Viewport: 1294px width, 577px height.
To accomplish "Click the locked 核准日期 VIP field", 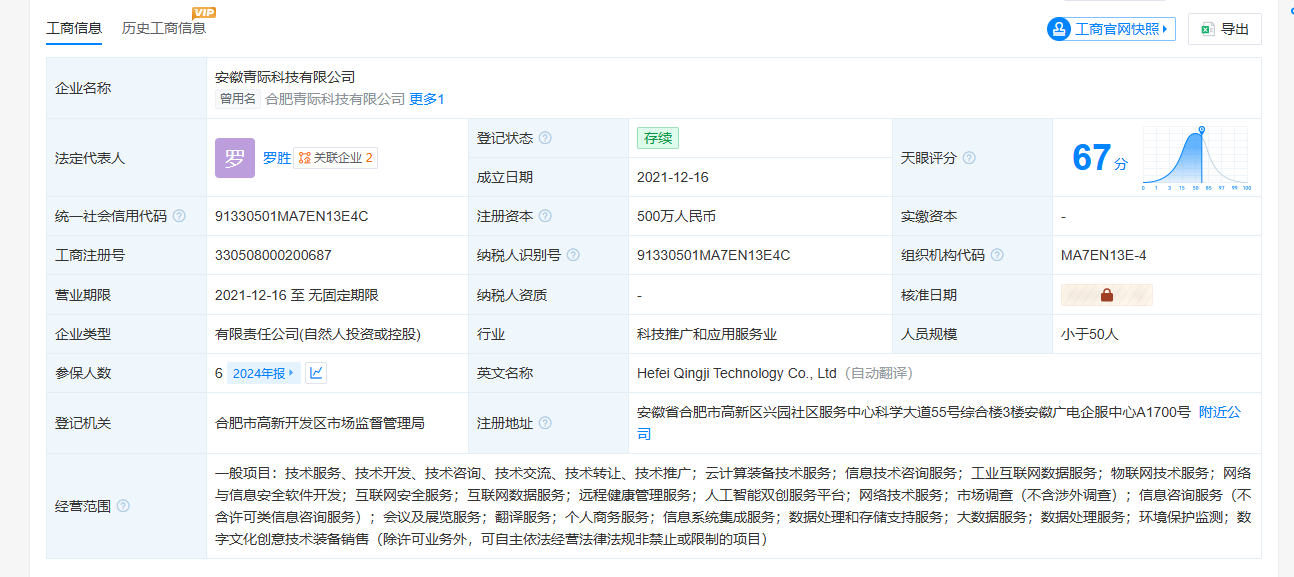I will pyautogui.click(x=1106, y=295).
